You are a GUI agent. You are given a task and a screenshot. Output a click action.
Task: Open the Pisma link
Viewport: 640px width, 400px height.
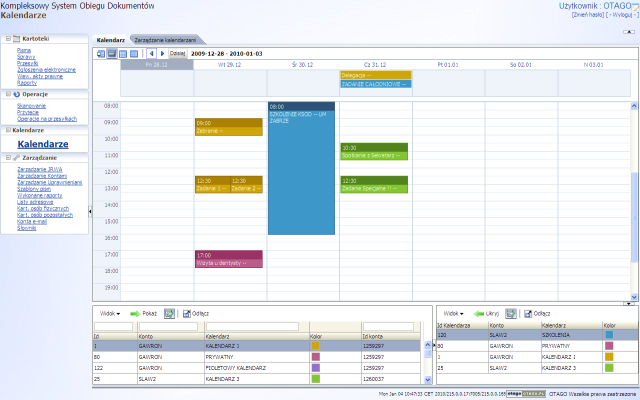pyautogui.click(x=24, y=50)
